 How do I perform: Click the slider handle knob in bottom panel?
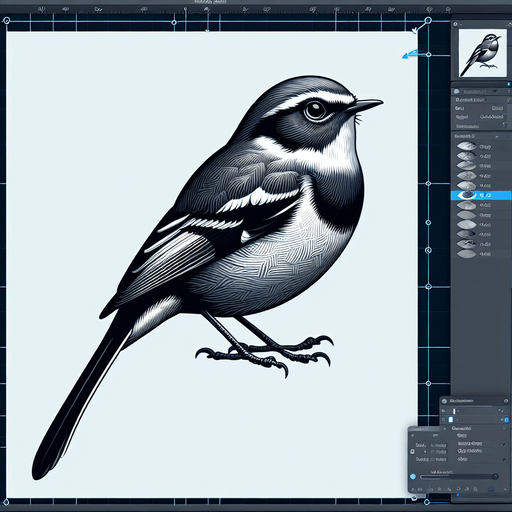[x=495, y=477]
